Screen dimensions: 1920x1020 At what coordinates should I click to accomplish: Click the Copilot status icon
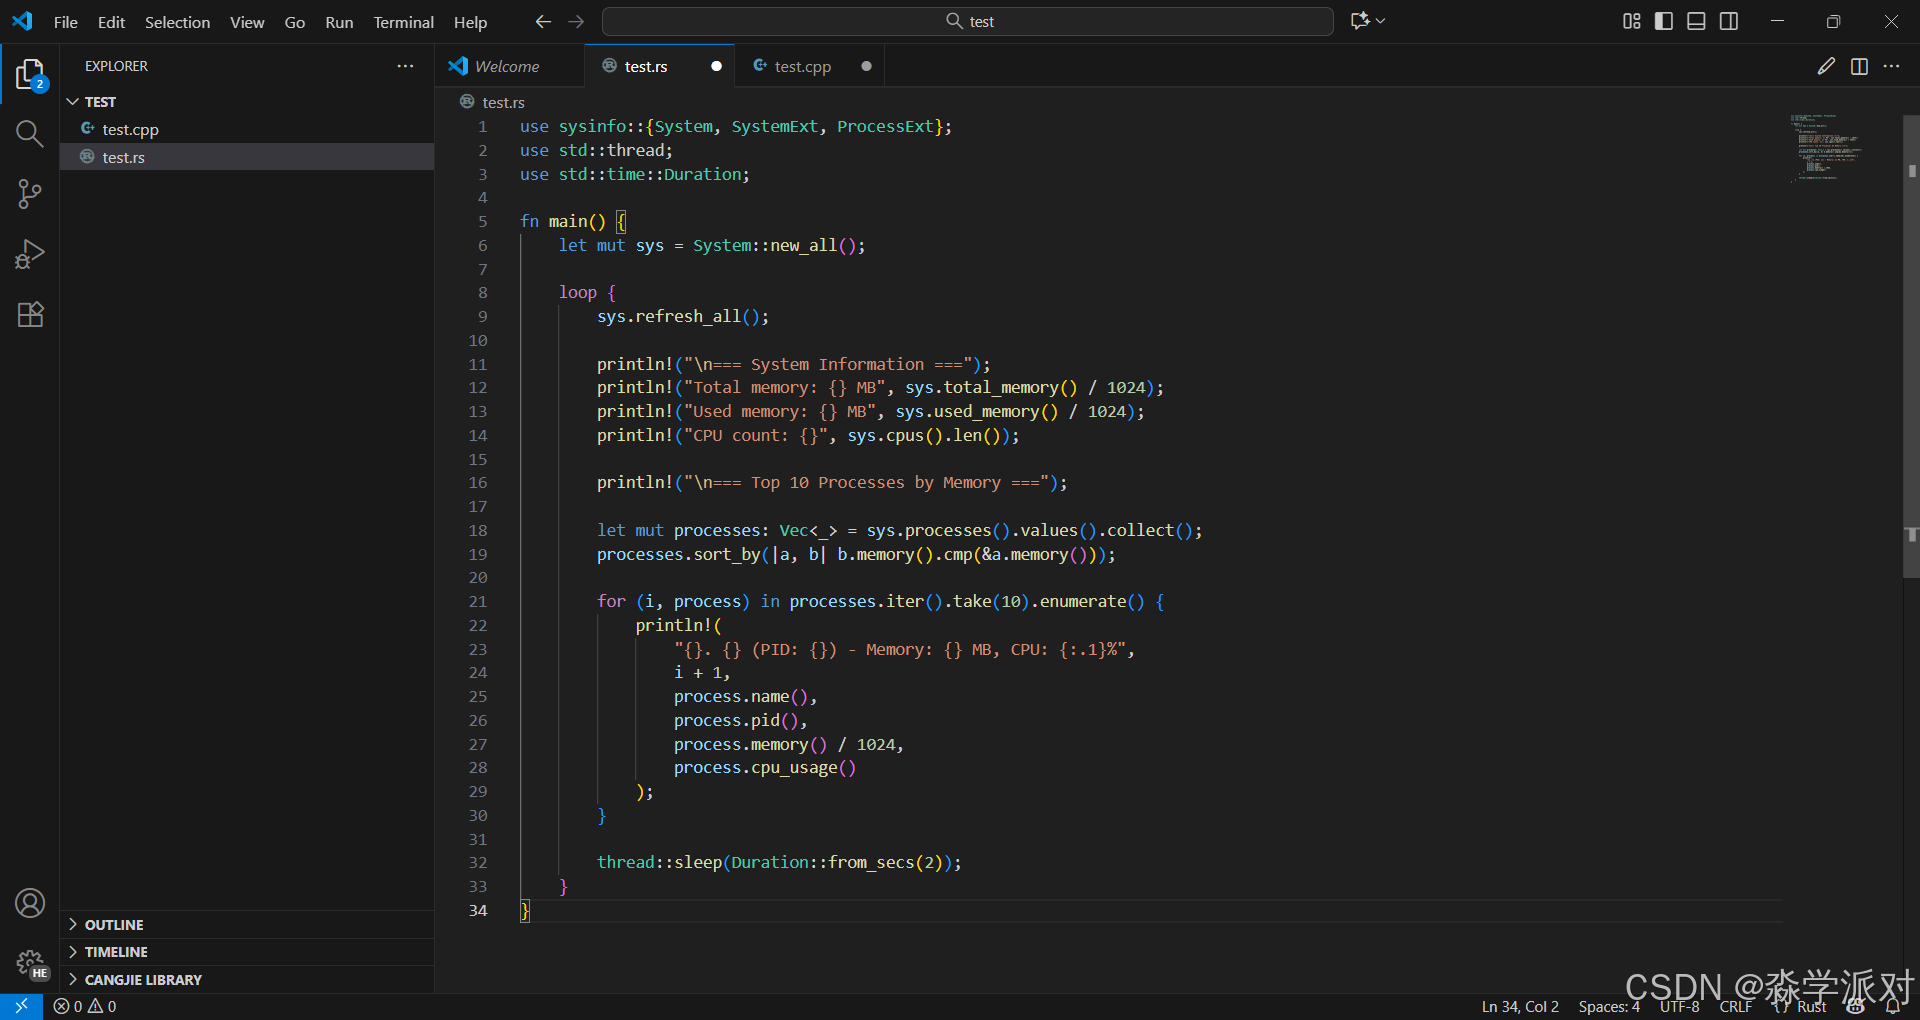tap(1856, 1007)
